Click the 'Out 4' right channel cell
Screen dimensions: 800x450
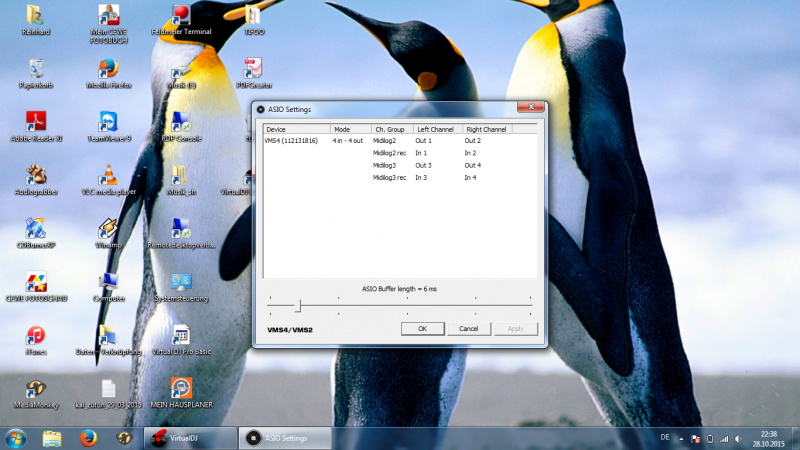(x=472, y=165)
